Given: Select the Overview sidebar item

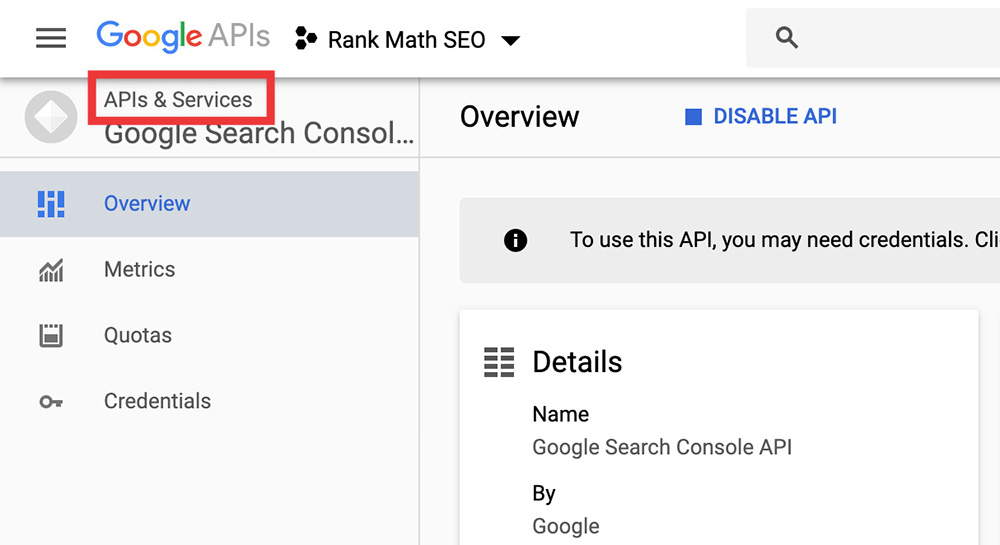Looking at the screenshot, I should click(x=147, y=203).
